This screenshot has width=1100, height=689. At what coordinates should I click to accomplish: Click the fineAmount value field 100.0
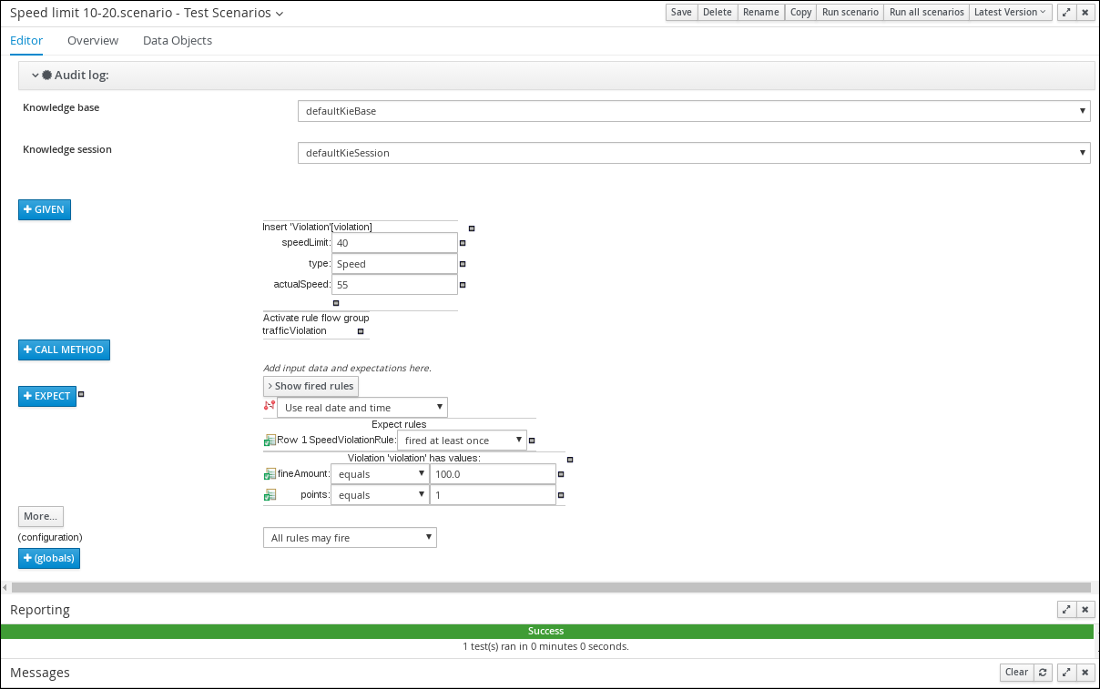[492, 474]
